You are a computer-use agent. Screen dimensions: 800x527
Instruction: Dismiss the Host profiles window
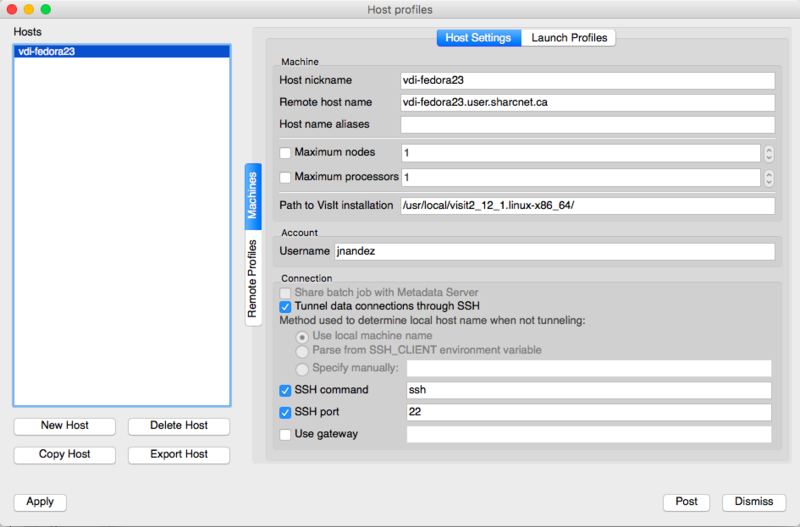(753, 502)
